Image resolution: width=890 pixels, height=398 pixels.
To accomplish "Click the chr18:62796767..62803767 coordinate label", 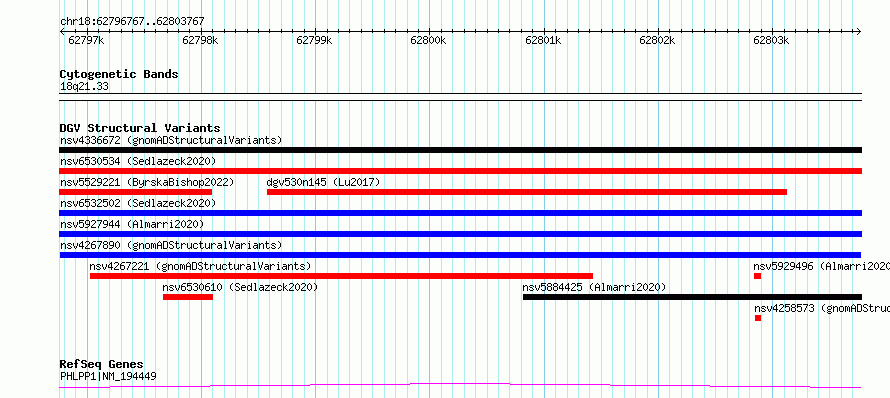I will (132, 22).
